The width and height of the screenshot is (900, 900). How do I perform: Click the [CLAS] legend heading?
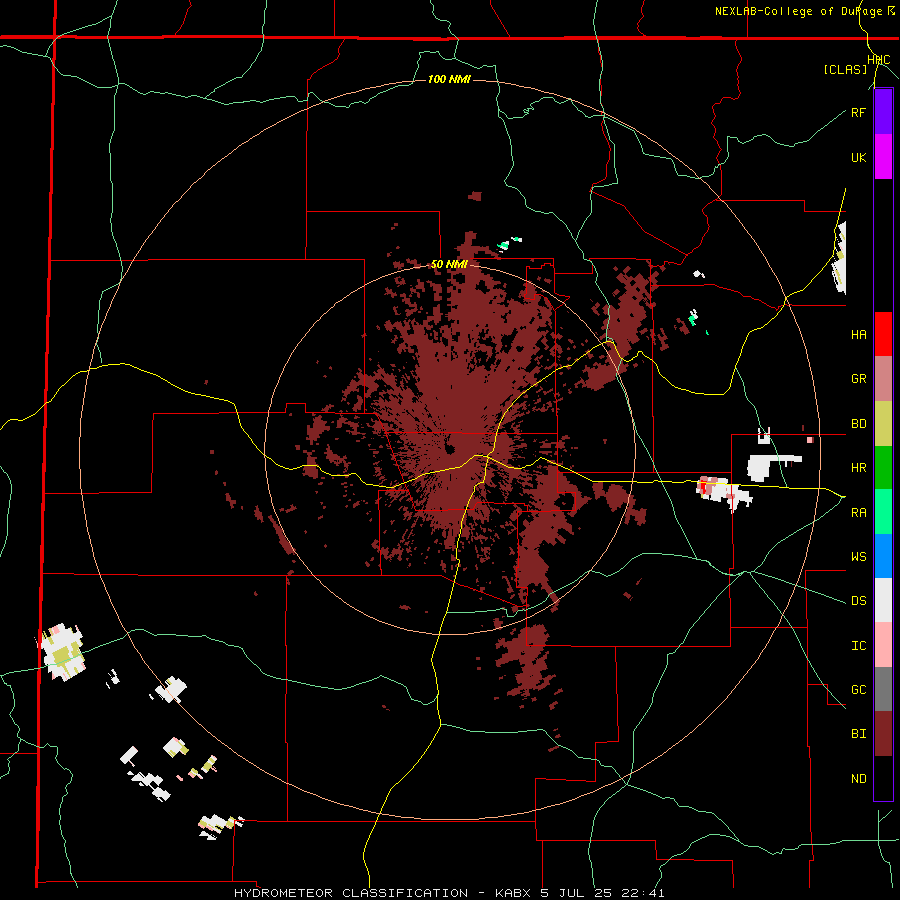[845, 69]
